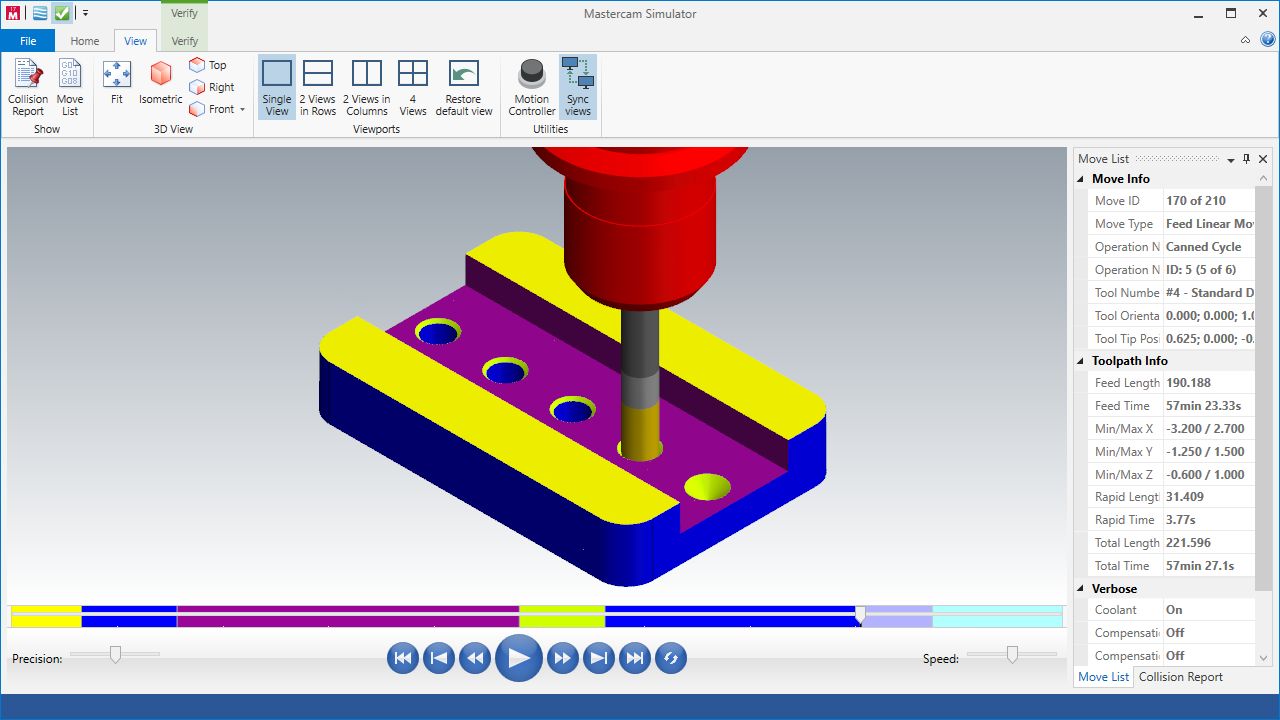This screenshot has width=1280, height=720.
Task: Jump to the end of simulation
Action: coord(635,658)
